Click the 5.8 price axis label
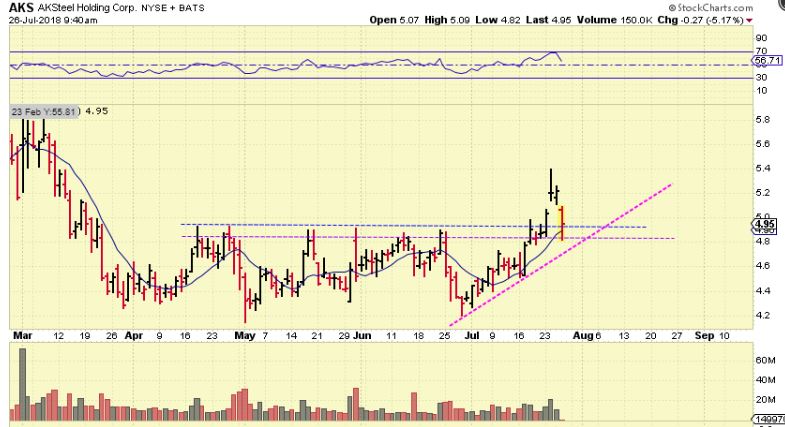Screen dimensions: 785x427 pos(762,120)
